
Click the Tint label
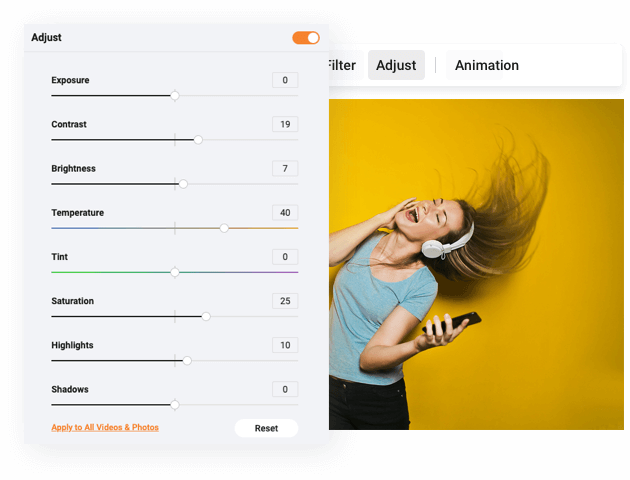pos(59,257)
